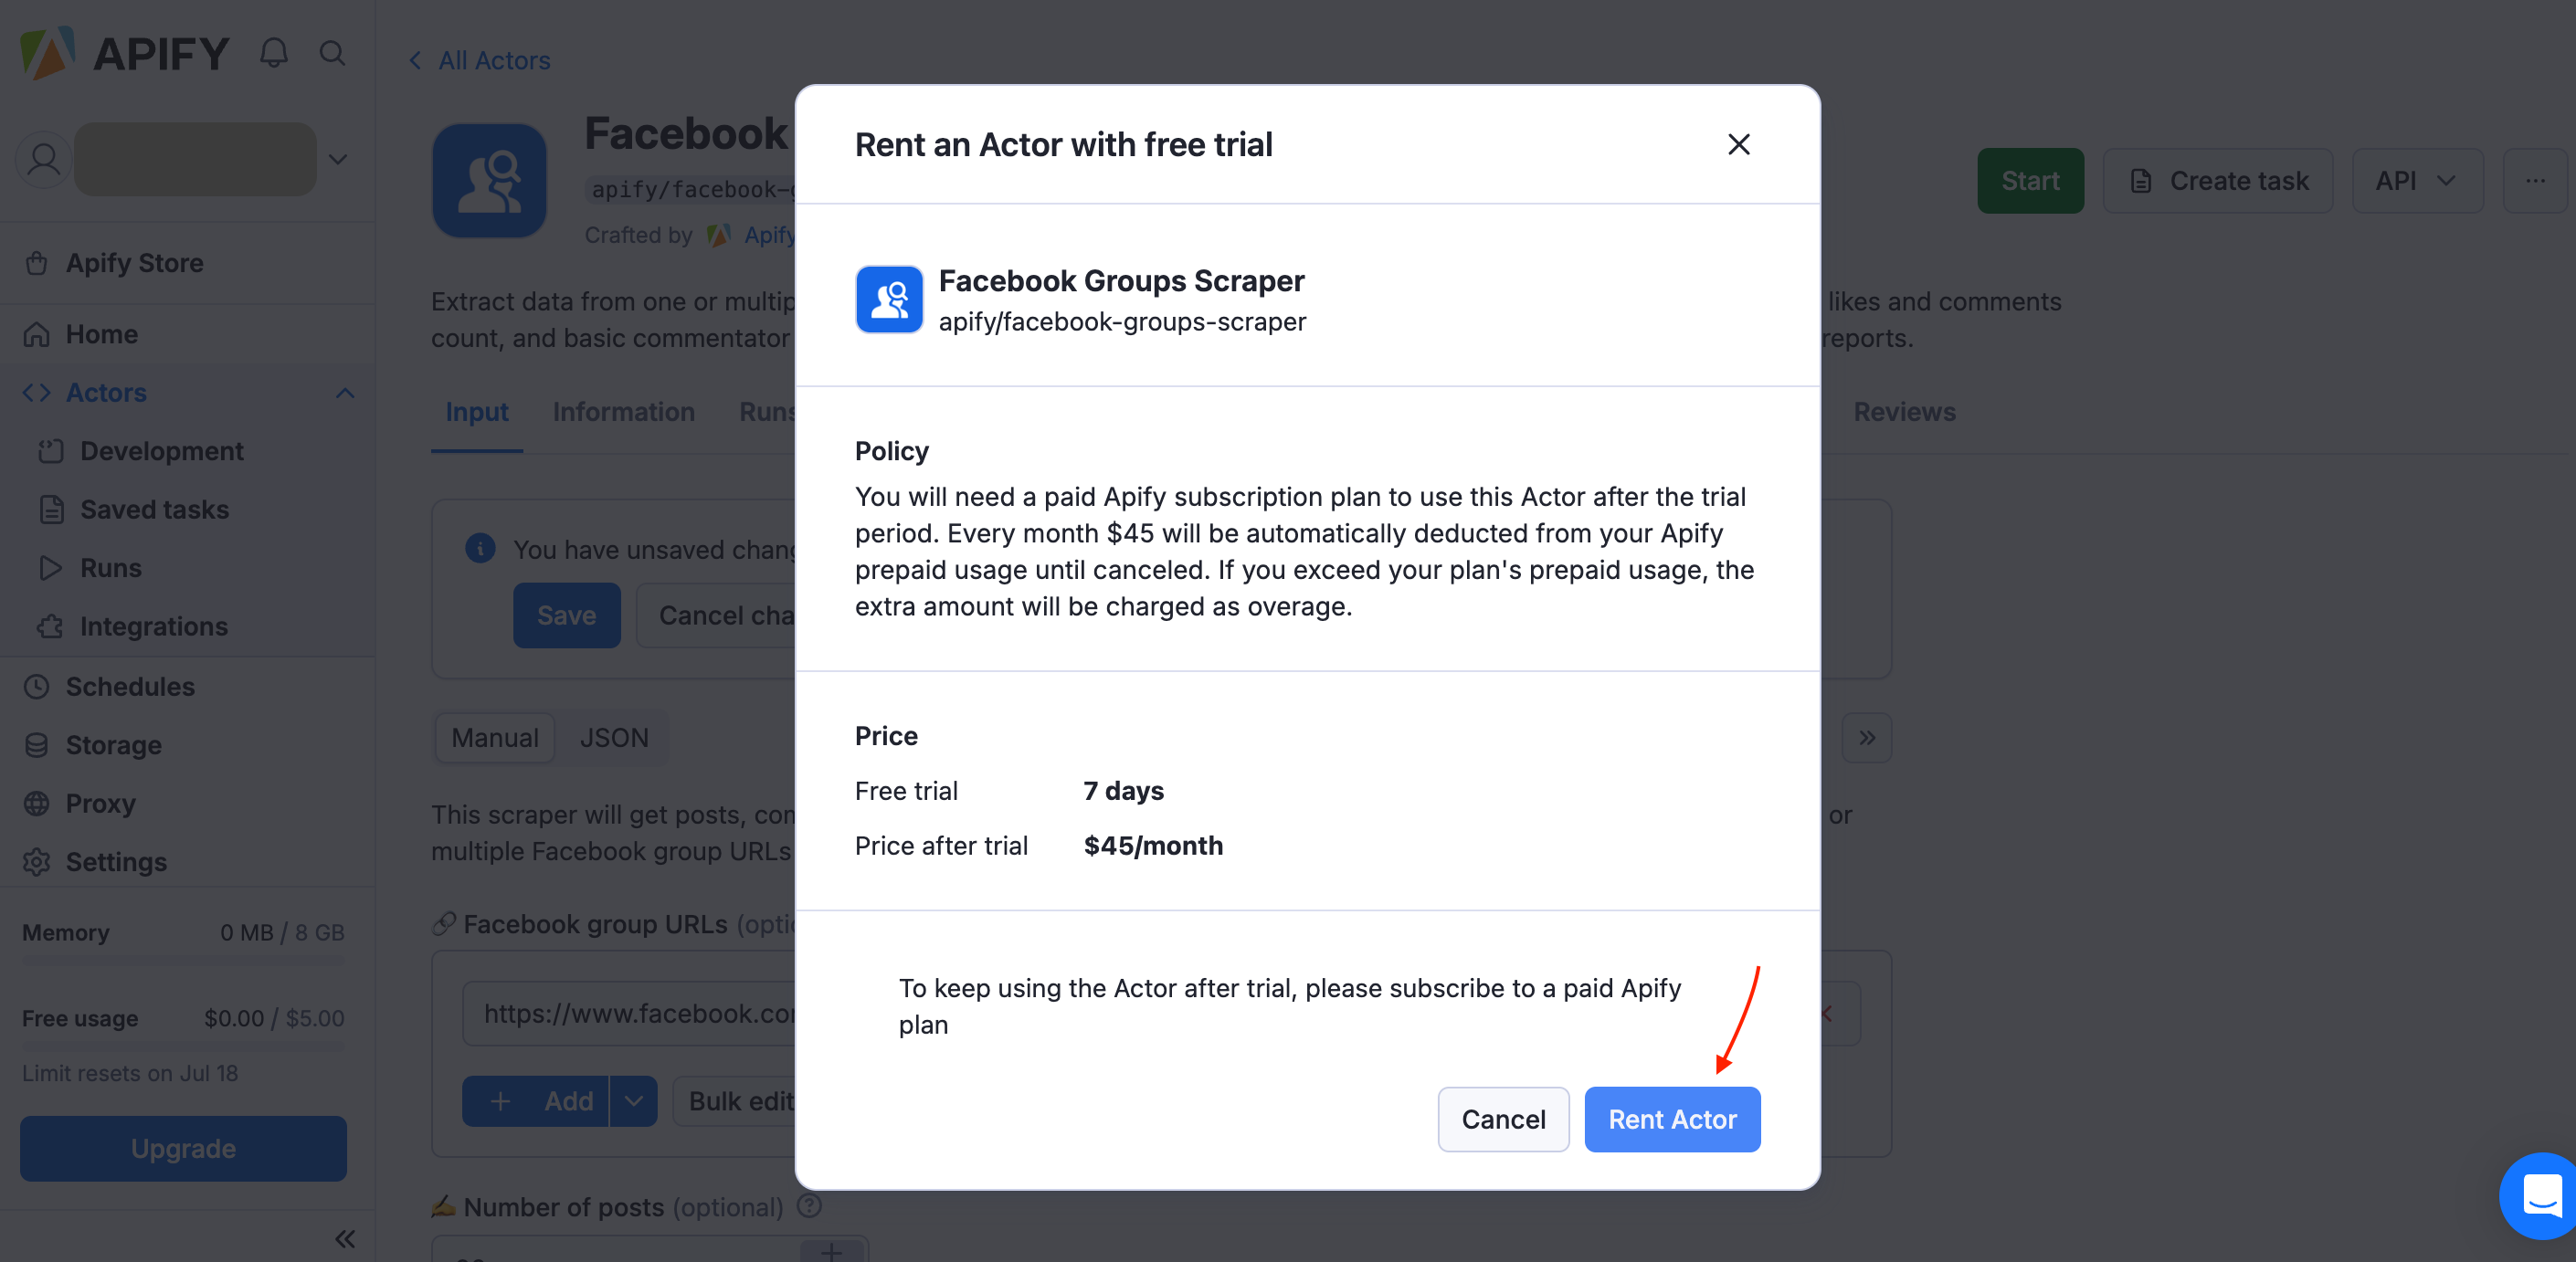
Task: Click the three-dots more options button
Action: coord(2534,181)
